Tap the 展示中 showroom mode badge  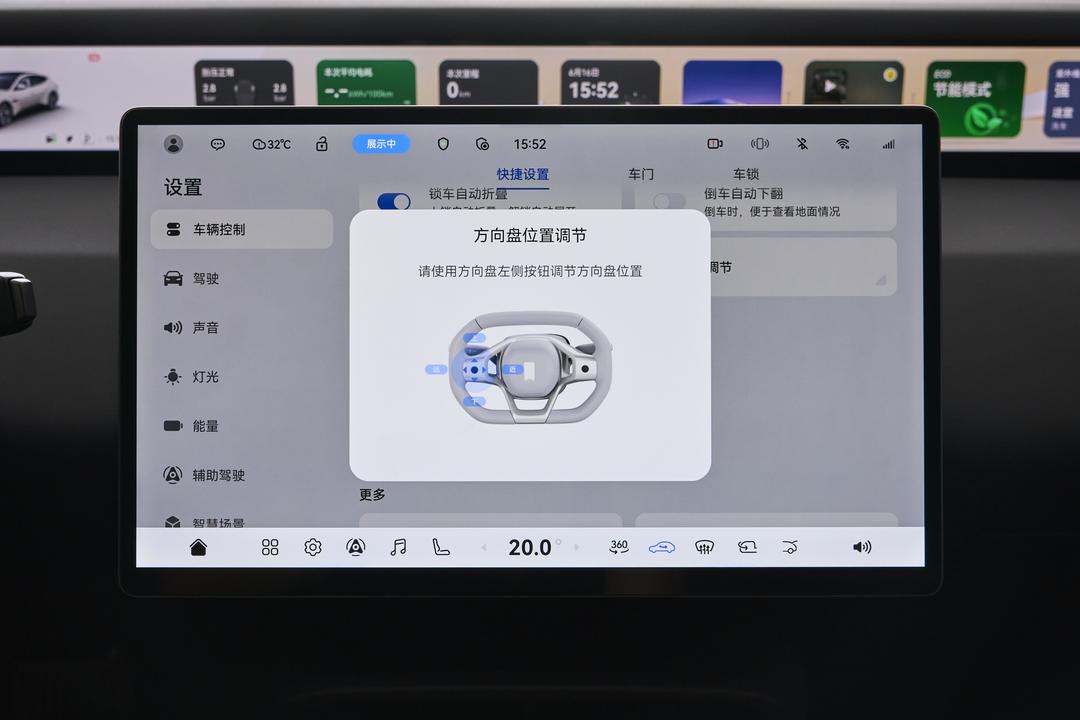(x=381, y=144)
